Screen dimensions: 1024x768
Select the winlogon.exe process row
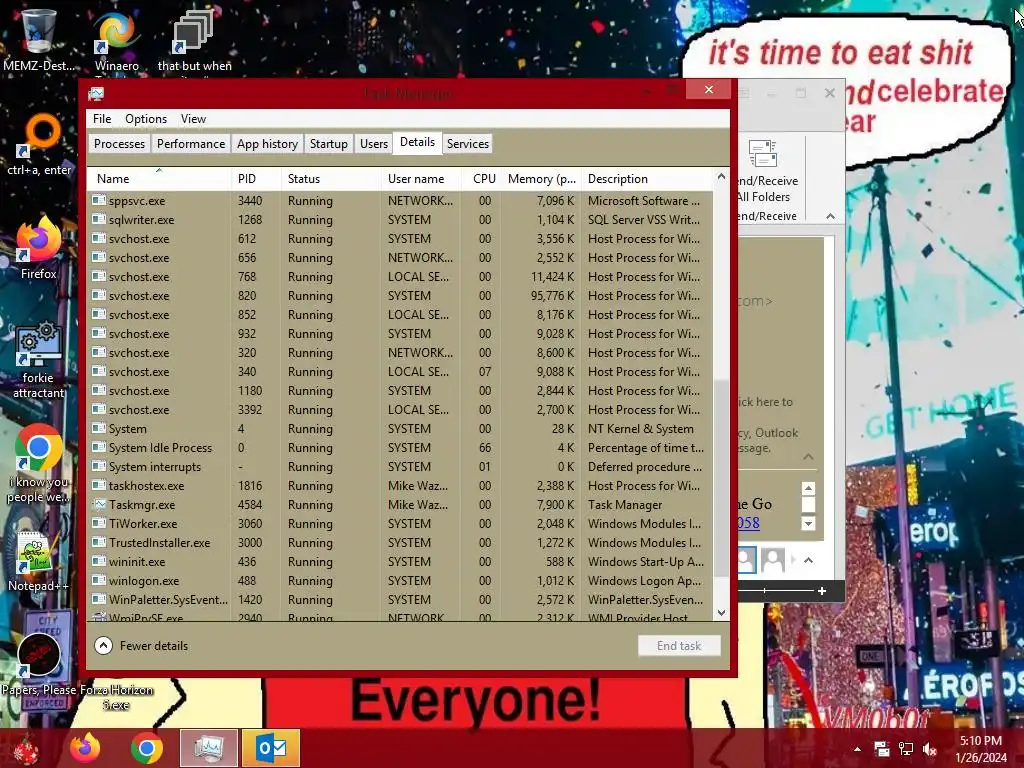tap(400, 581)
